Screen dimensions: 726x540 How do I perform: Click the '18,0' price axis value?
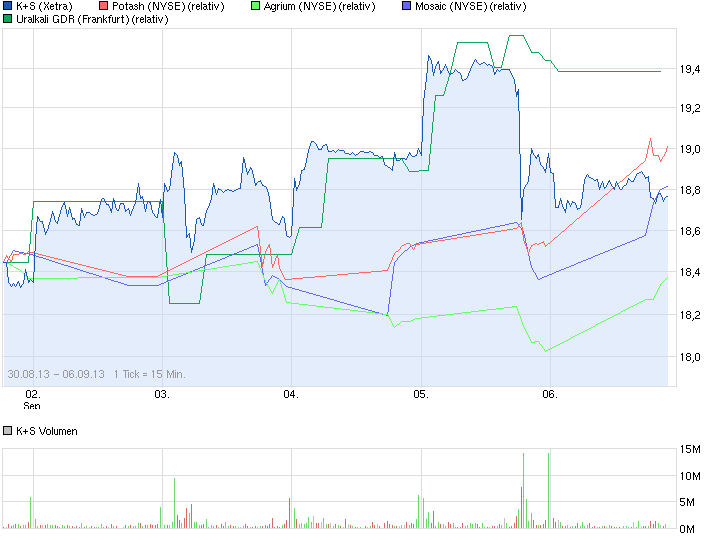[x=690, y=357]
